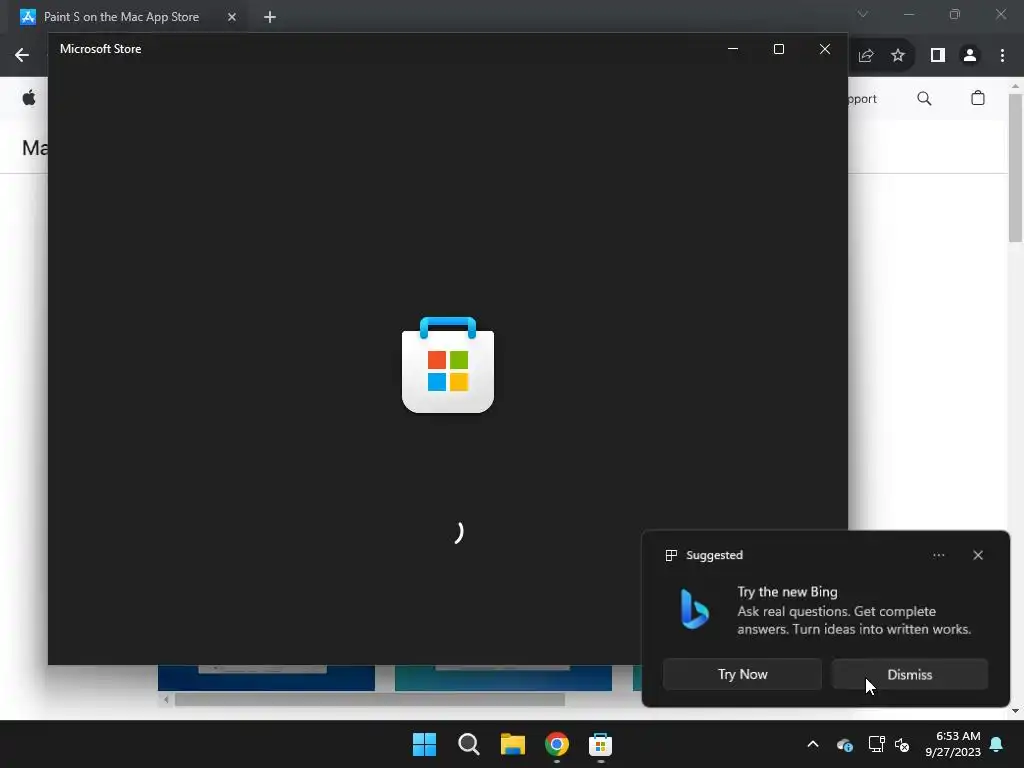Click first app screenshot thumbnail in Chrome

[x=266, y=678]
